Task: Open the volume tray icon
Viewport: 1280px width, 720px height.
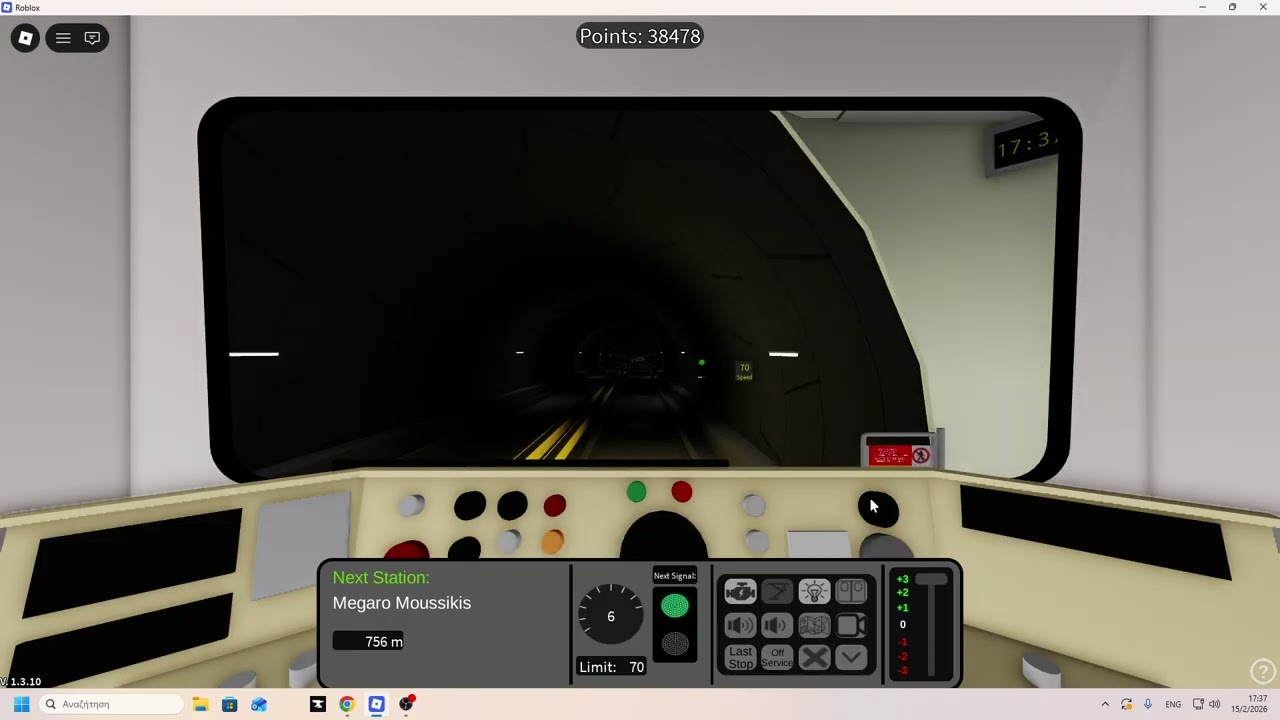Action: point(1214,704)
